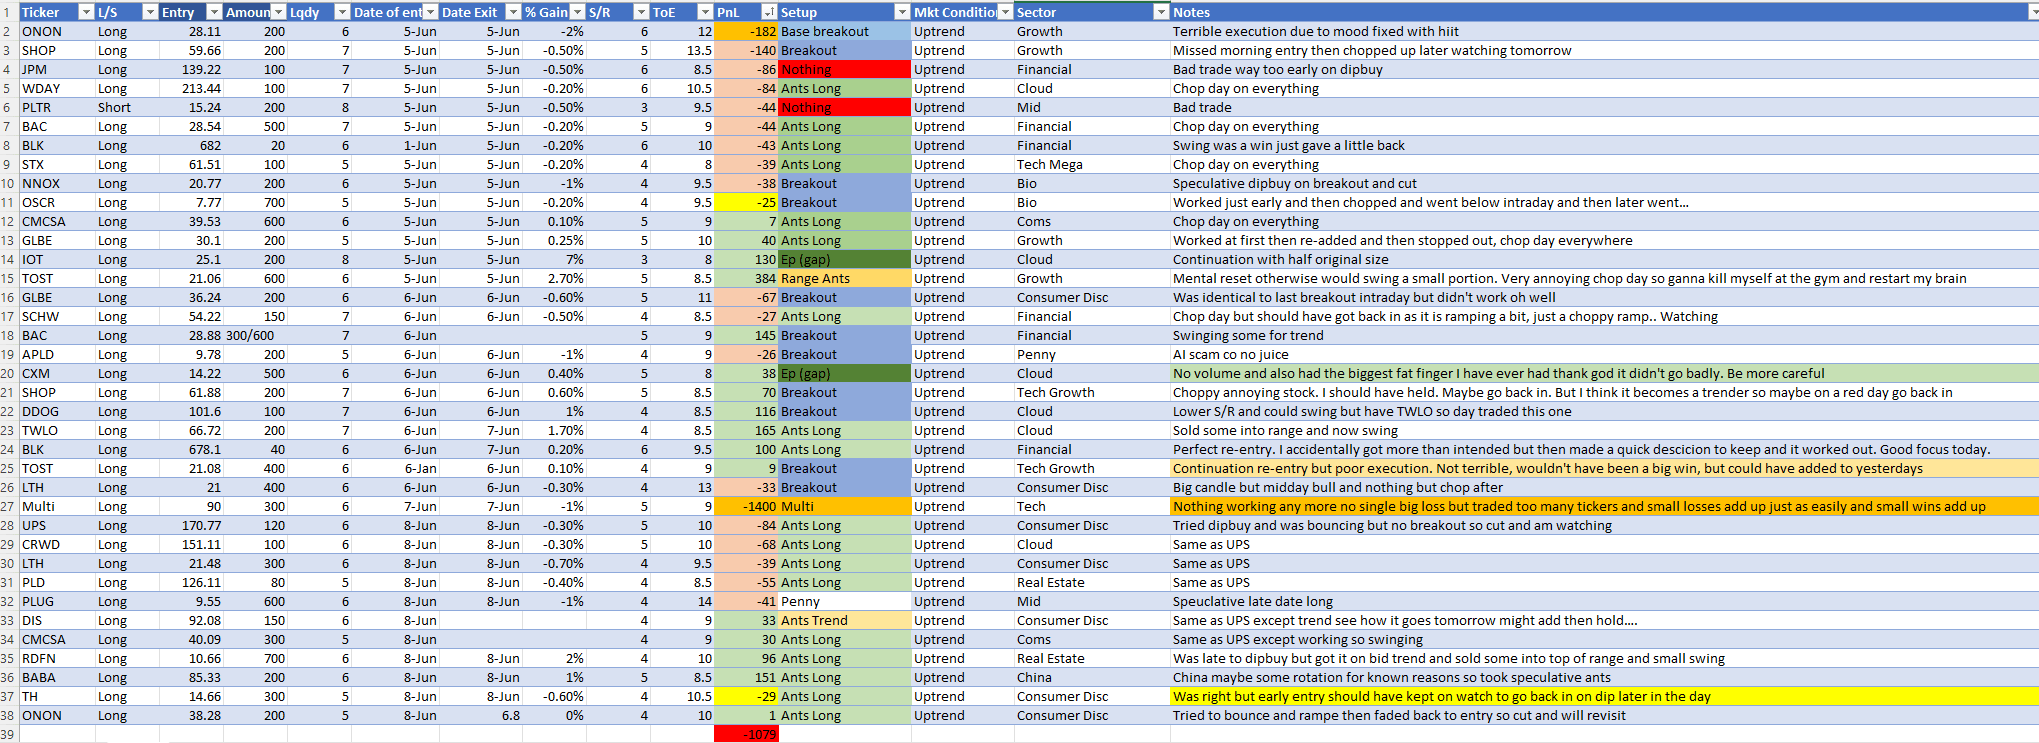Open the Date Exit filter dropdown

pos(513,12)
